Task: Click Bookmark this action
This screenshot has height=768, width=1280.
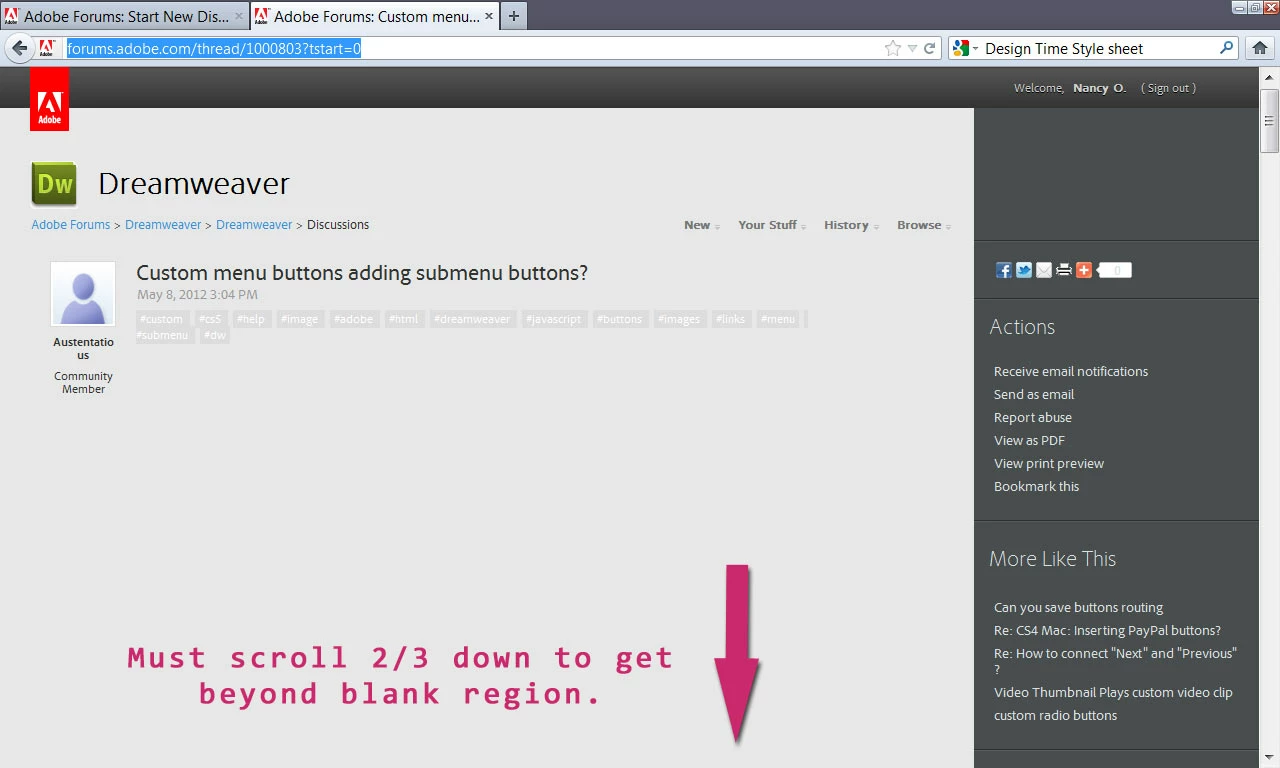Action: tap(1037, 486)
